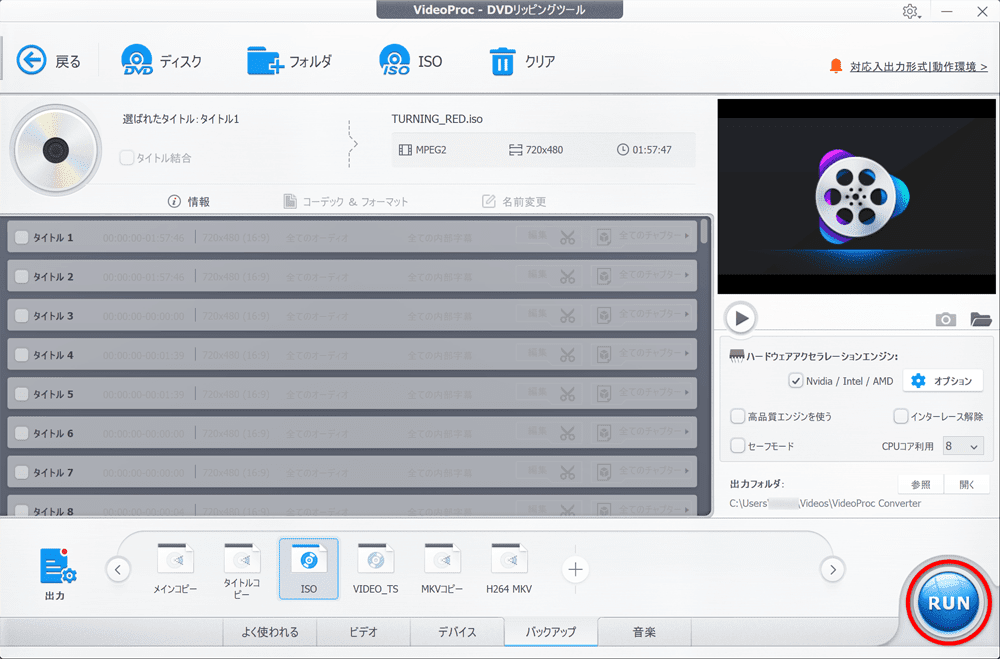Open output folder icon under preview

980,319
